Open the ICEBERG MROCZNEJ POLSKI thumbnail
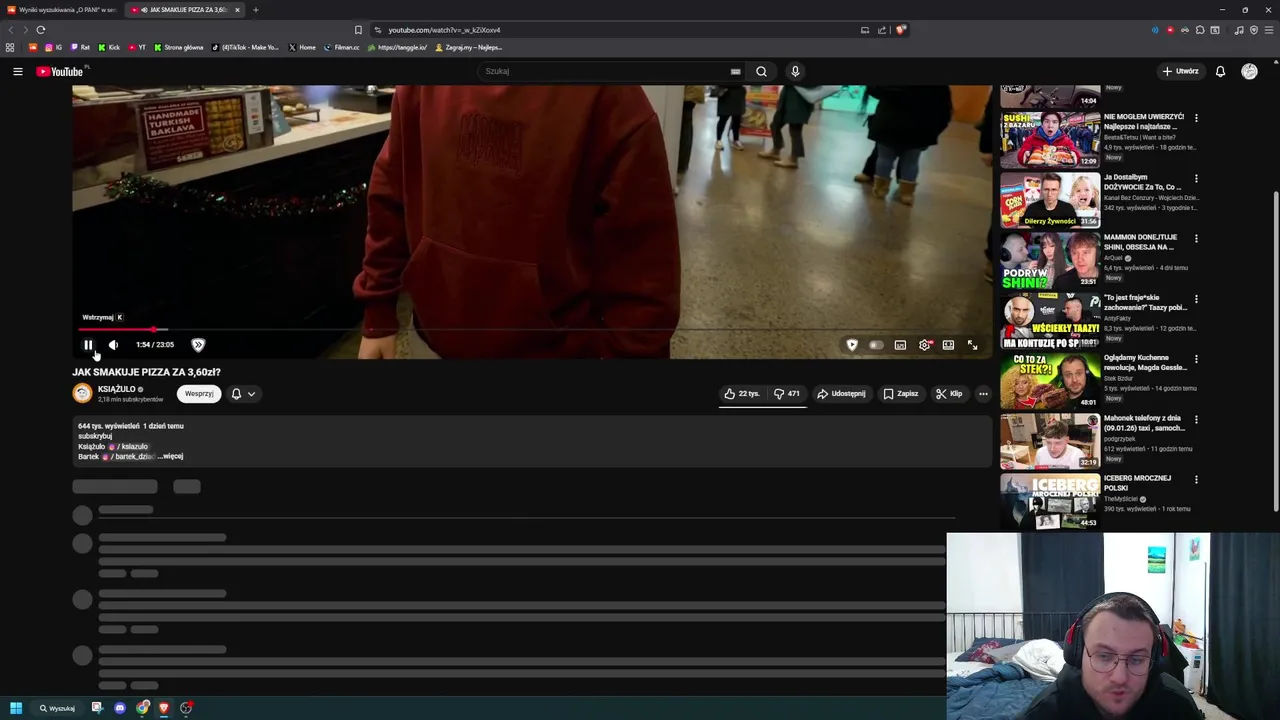This screenshot has width=1280, height=720. [1050, 501]
